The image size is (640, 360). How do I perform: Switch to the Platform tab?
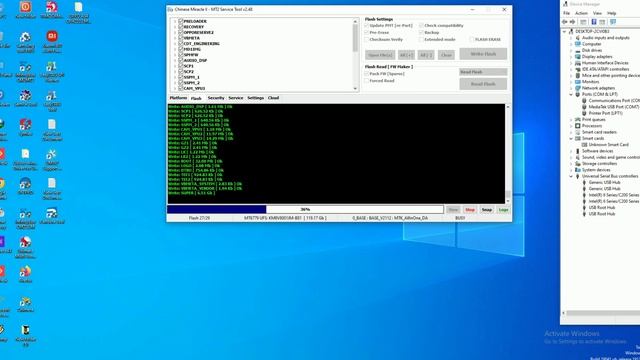point(178,98)
